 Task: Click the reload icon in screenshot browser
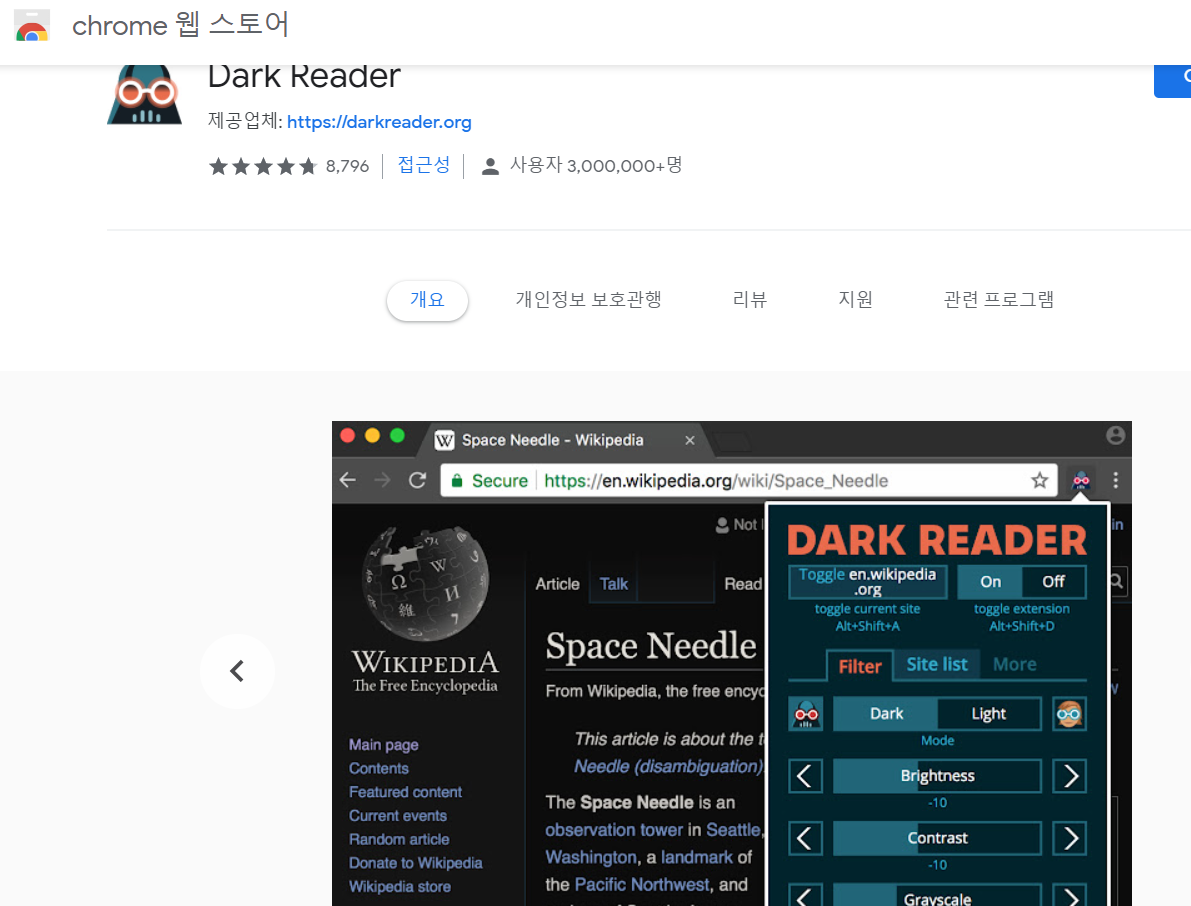pos(417,480)
